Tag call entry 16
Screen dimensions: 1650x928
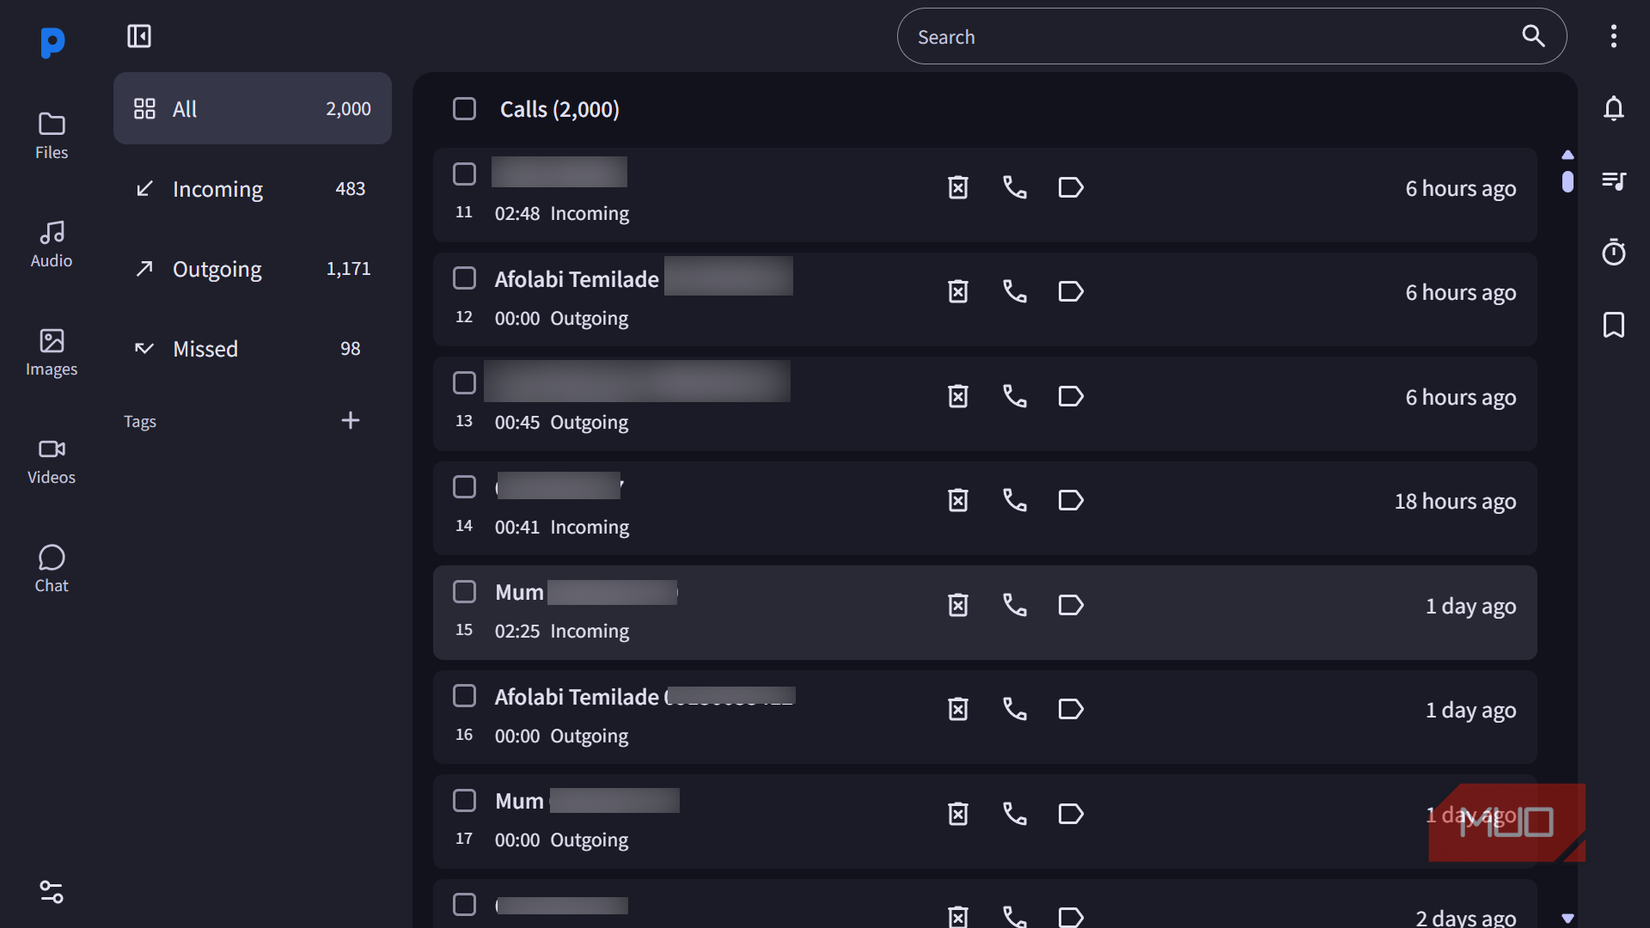pyautogui.click(x=1070, y=709)
